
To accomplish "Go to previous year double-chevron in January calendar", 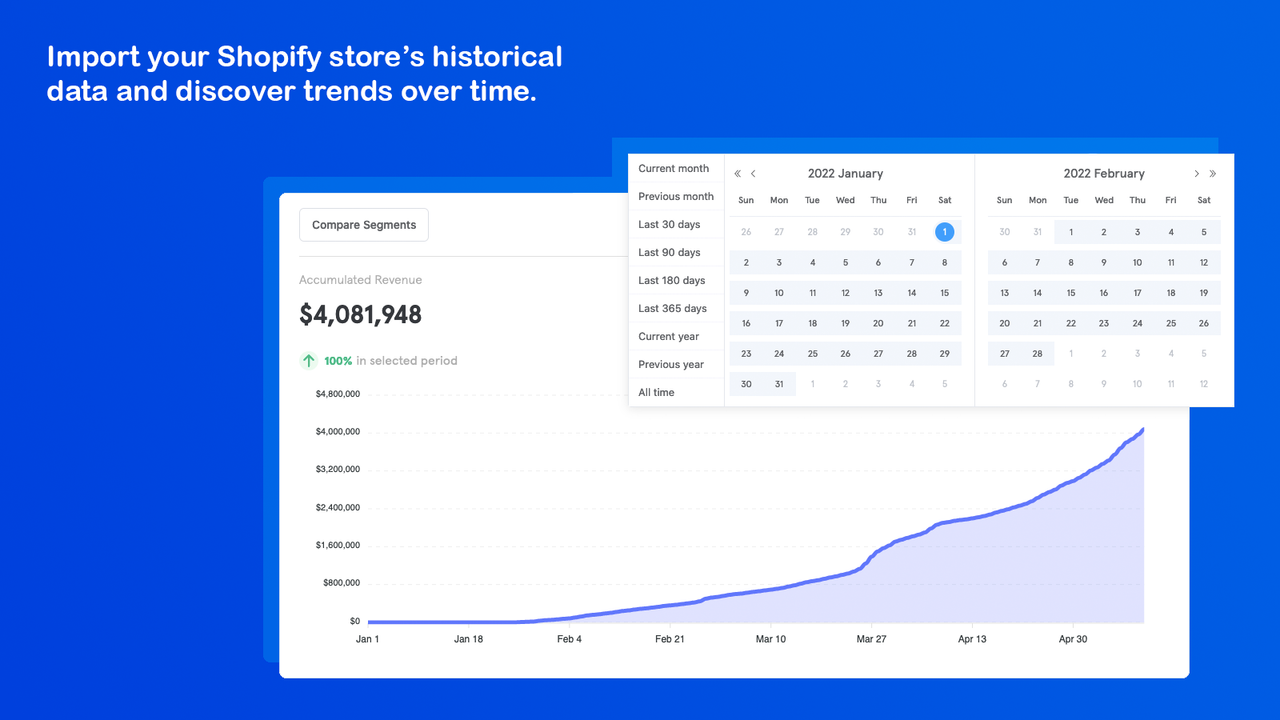I will coord(738,174).
